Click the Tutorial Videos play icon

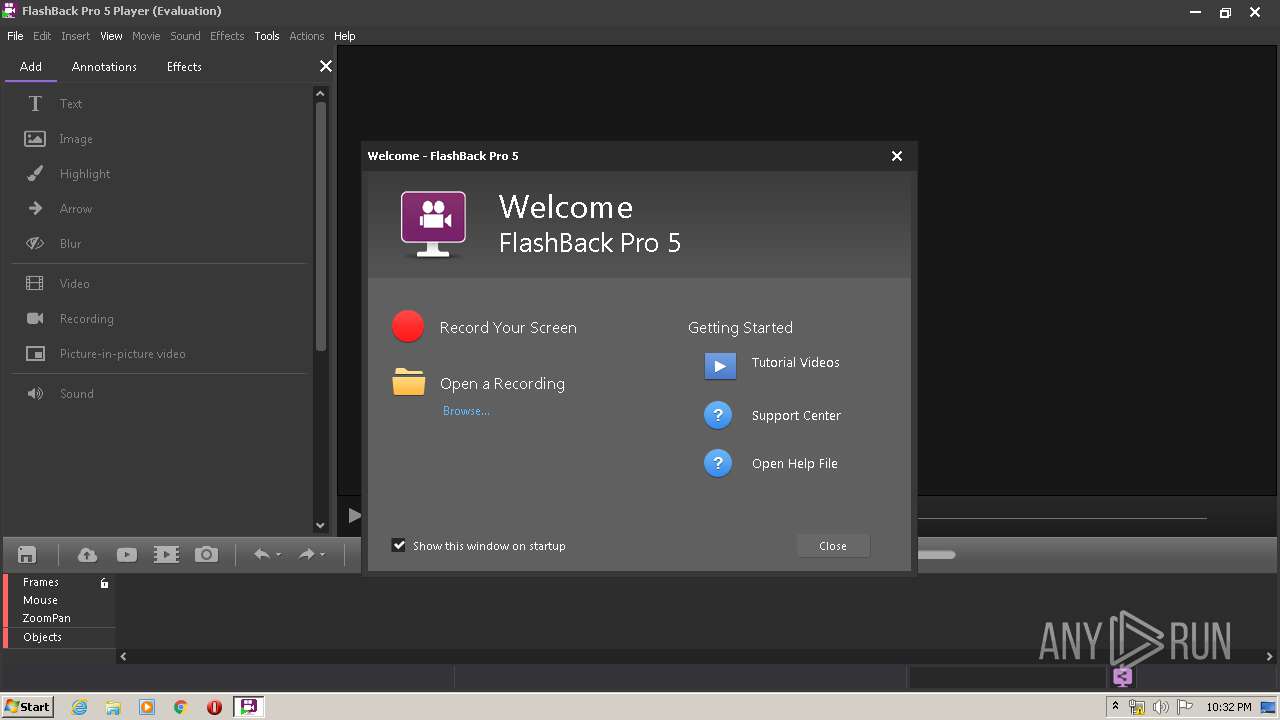tap(720, 366)
